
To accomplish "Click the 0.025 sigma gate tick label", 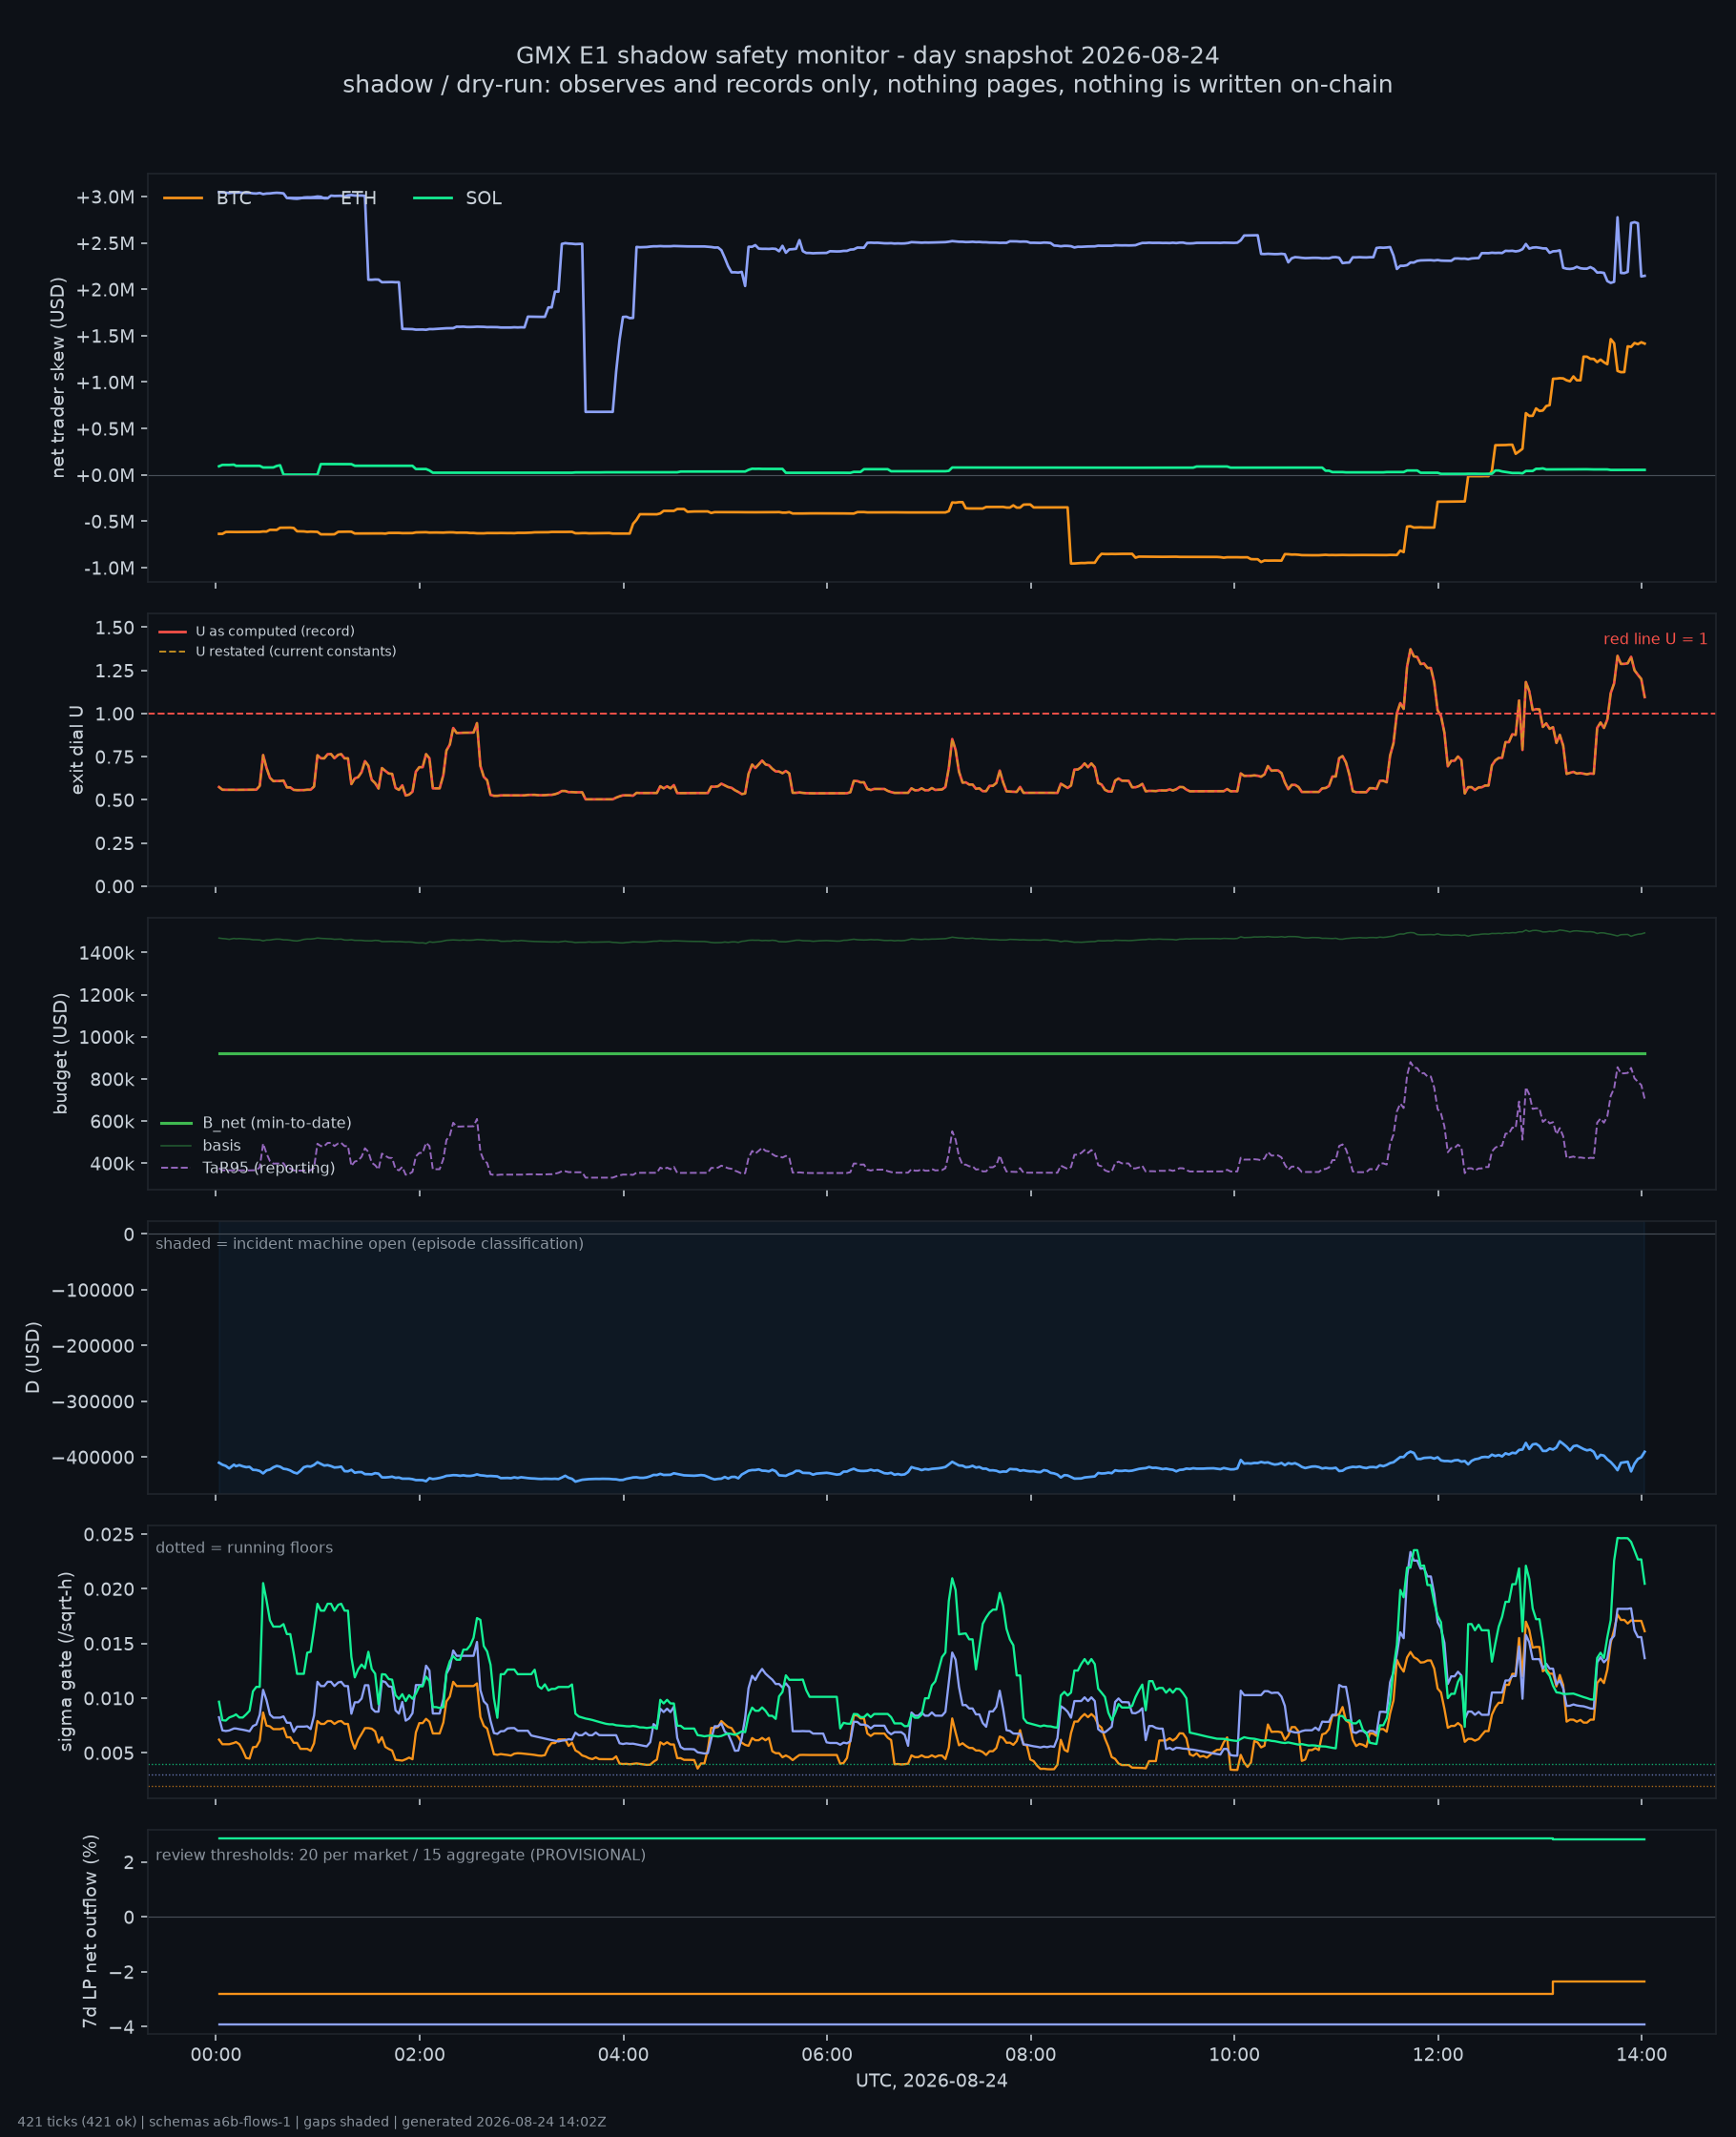I will (109, 1535).
